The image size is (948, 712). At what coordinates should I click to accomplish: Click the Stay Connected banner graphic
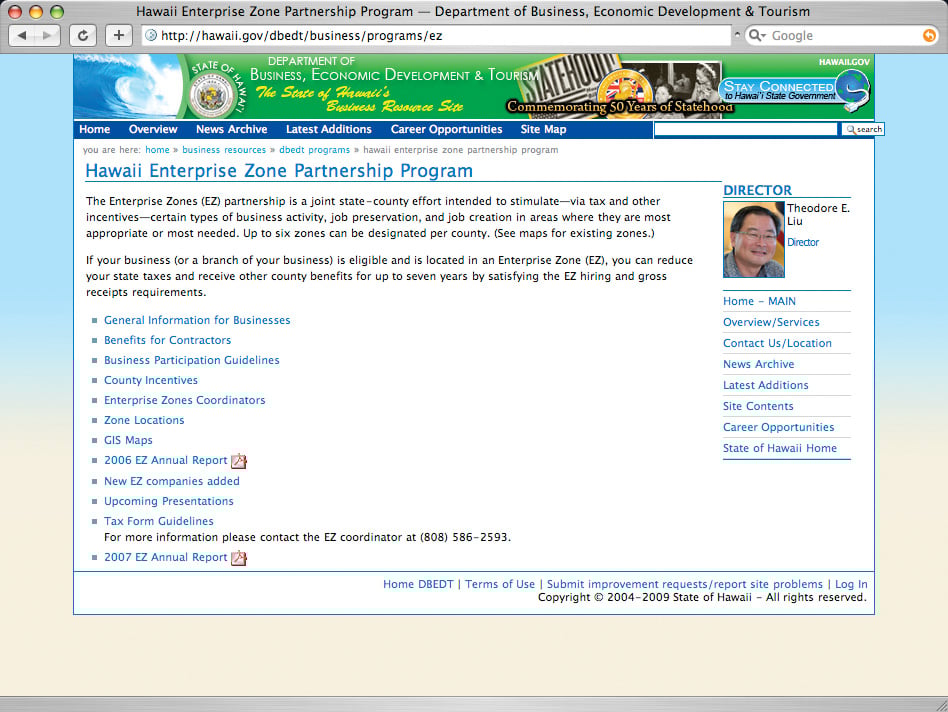point(795,91)
